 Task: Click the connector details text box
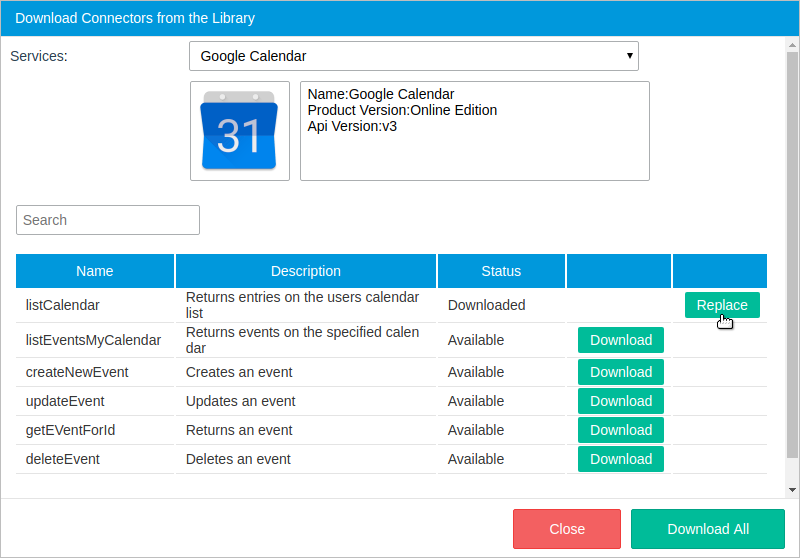474,131
